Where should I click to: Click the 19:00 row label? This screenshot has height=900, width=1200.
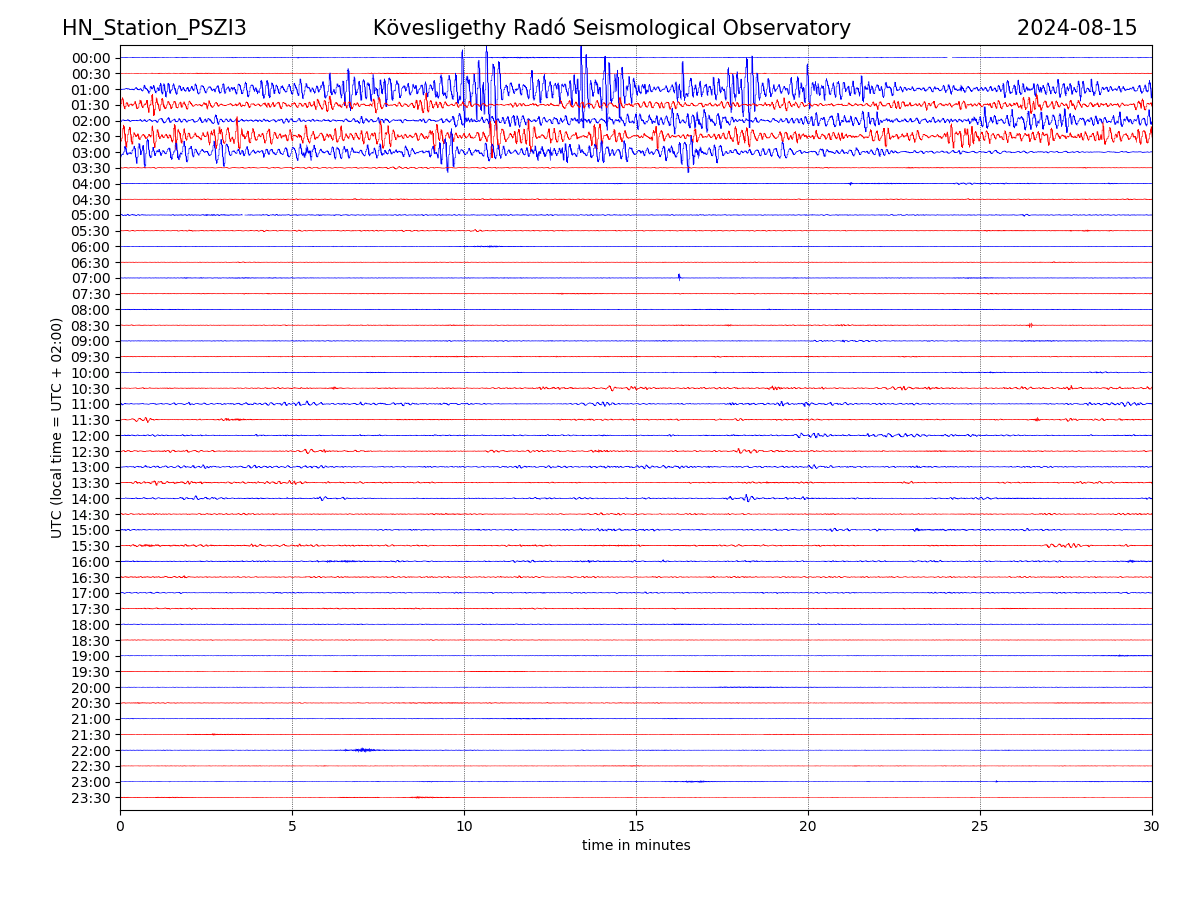tap(91, 656)
